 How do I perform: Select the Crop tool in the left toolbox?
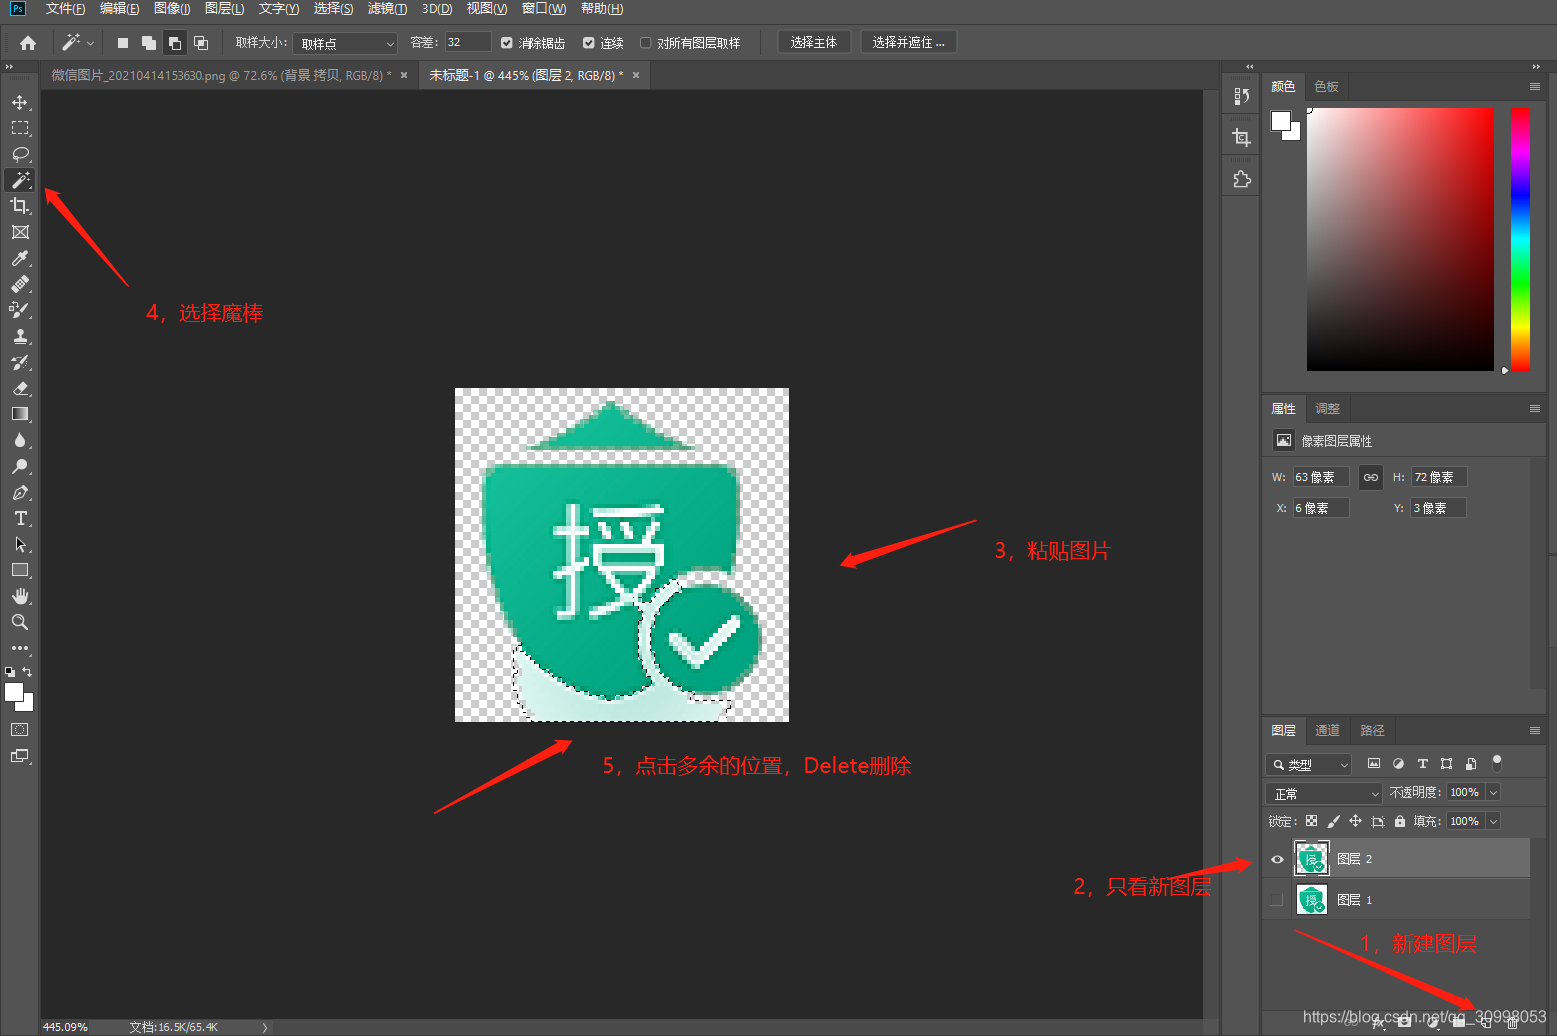point(20,206)
